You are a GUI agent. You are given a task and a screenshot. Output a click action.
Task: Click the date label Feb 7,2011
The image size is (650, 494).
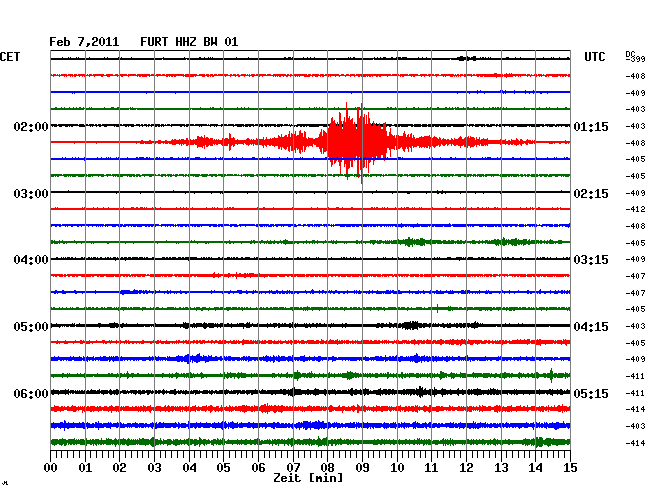(x=84, y=42)
